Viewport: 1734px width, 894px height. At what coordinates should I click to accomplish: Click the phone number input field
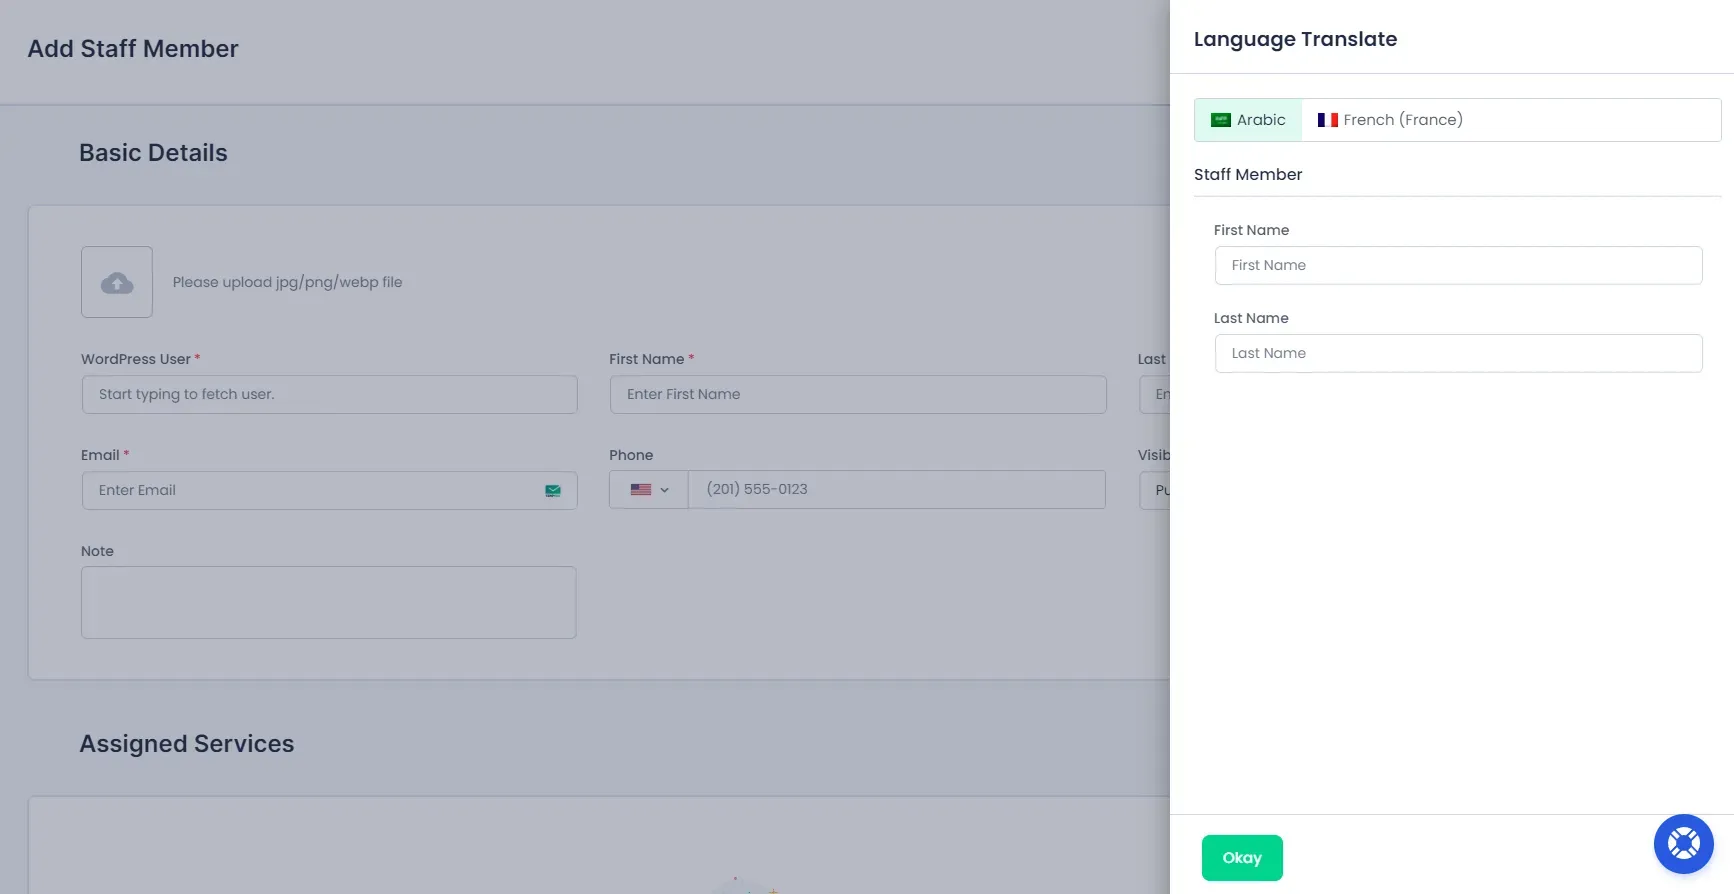click(x=897, y=490)
